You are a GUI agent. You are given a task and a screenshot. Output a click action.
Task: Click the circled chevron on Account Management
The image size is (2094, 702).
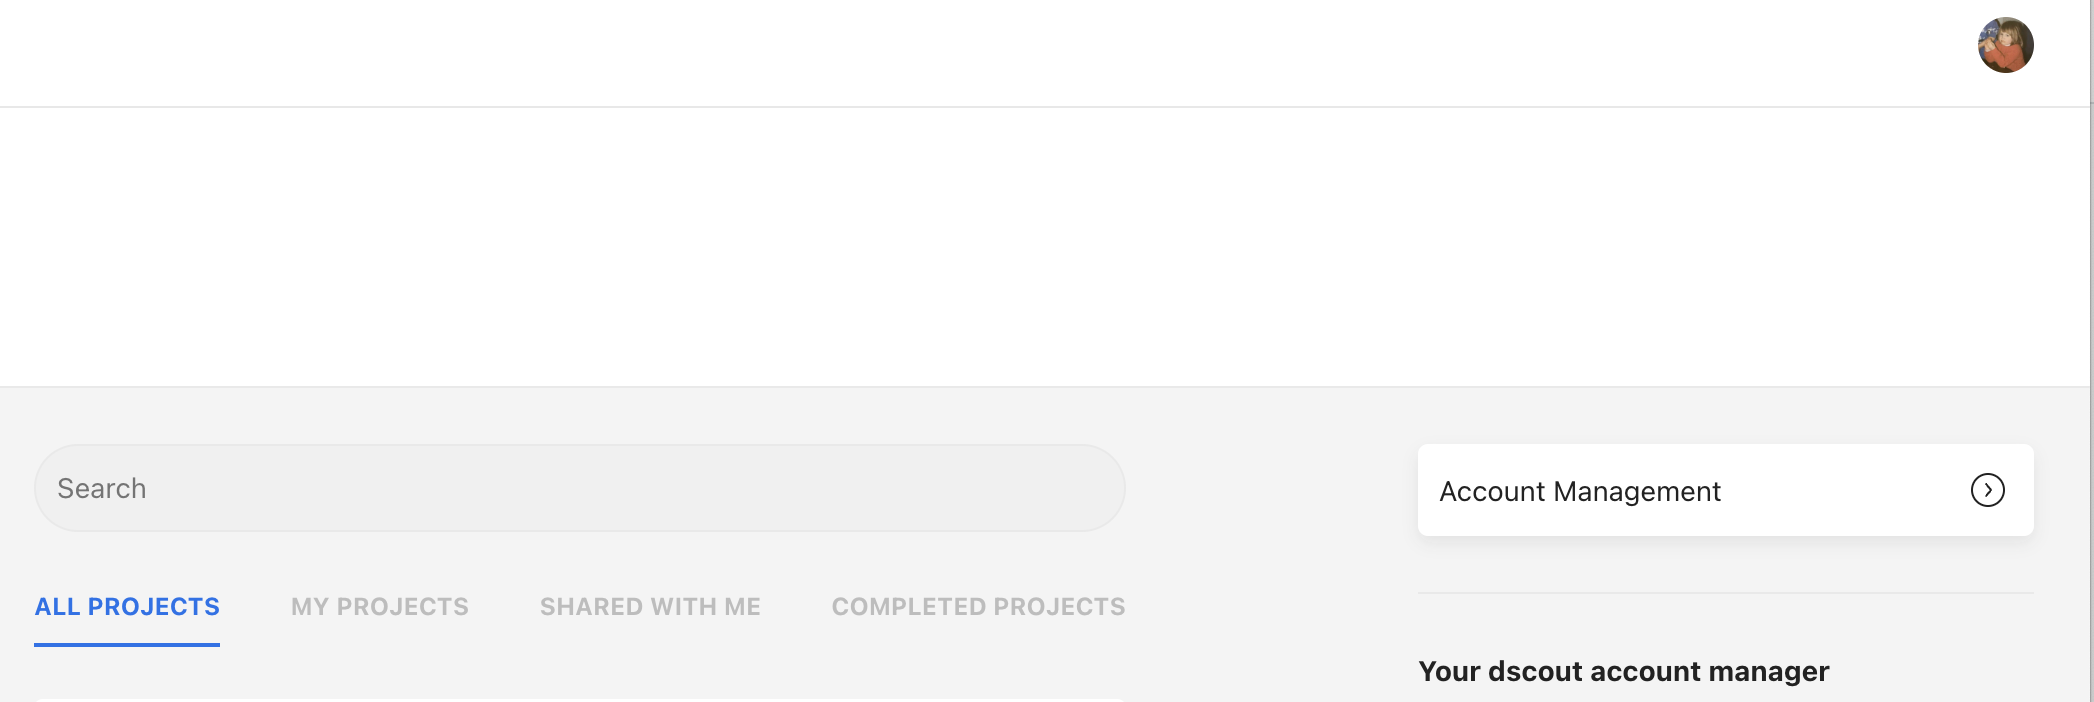[1987, 490]
